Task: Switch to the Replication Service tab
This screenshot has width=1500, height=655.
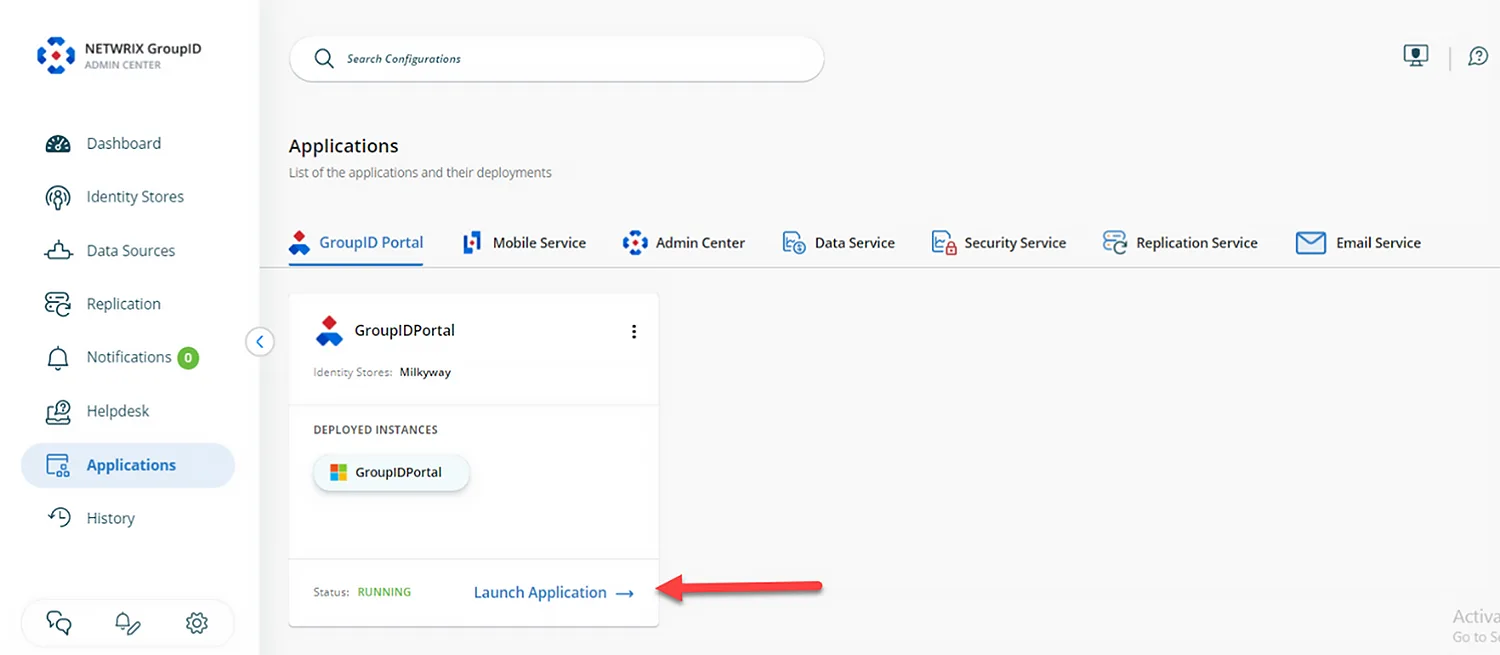Action: tap(1180, 243)
